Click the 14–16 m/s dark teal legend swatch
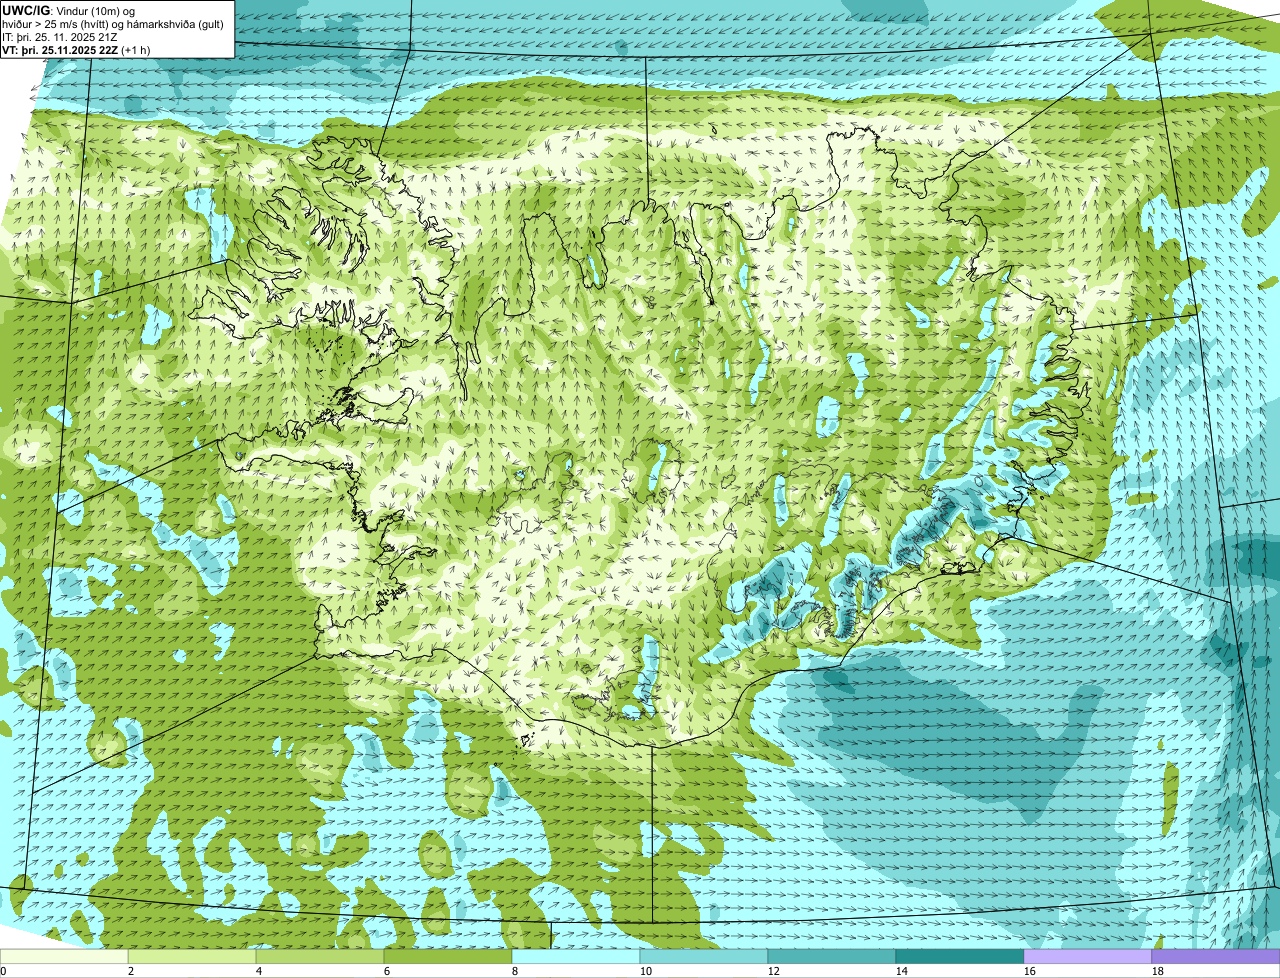 tap(960, 957)
